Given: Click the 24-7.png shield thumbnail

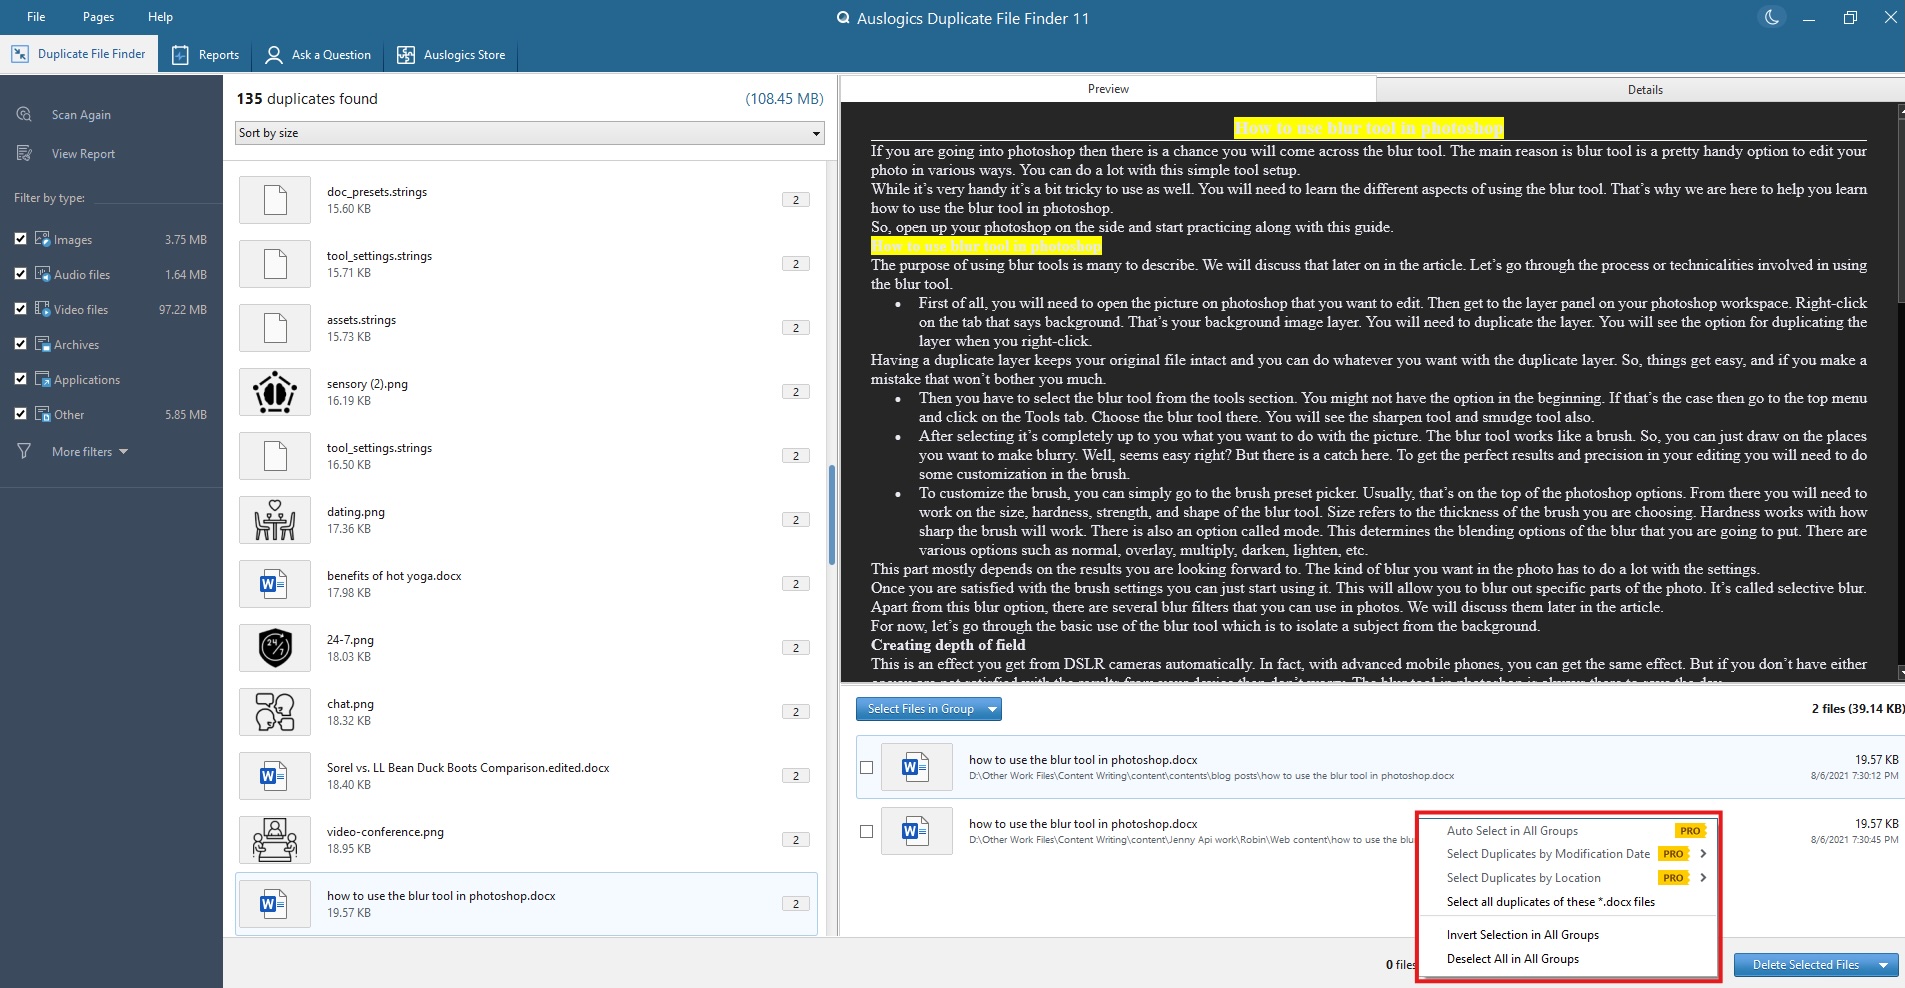Looking at the screenshot, I should (275, 648).
